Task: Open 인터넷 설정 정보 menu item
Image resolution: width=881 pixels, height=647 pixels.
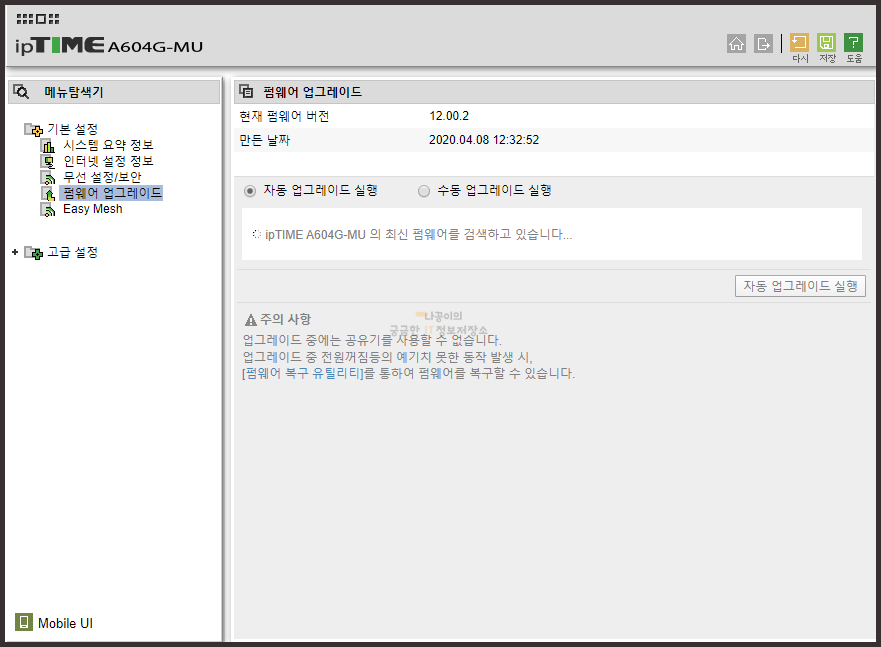Action: [x=108, y=161]
